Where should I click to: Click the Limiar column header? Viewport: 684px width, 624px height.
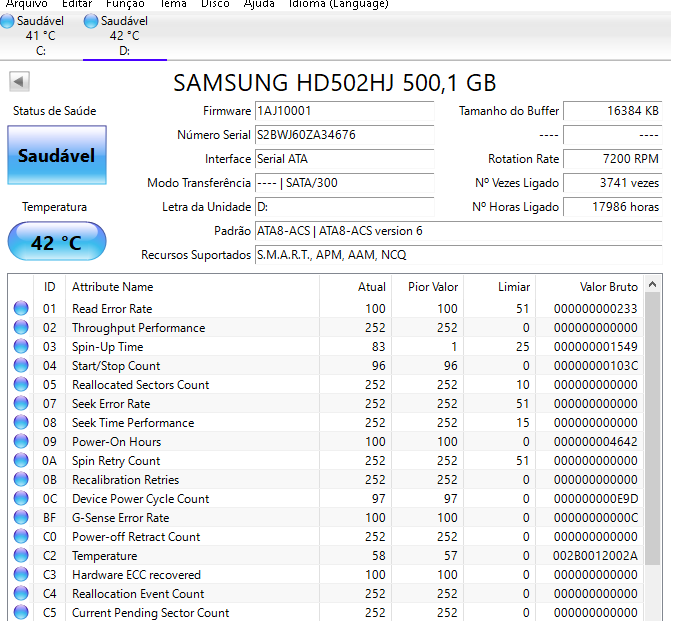click(x=499, y=287)
